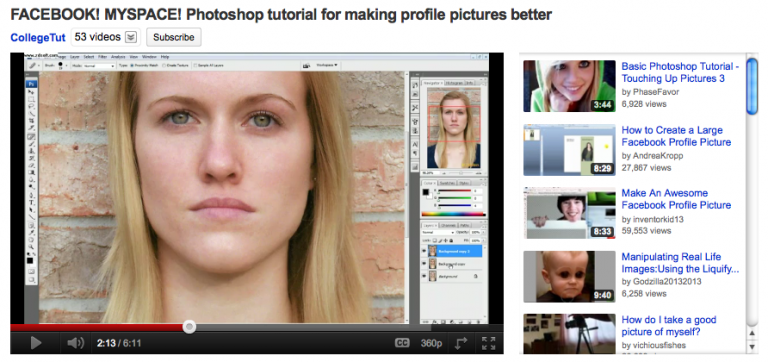768x362 pixels.
Task: Click the blue Ps logo in toolbox
Action: [31, 84]
